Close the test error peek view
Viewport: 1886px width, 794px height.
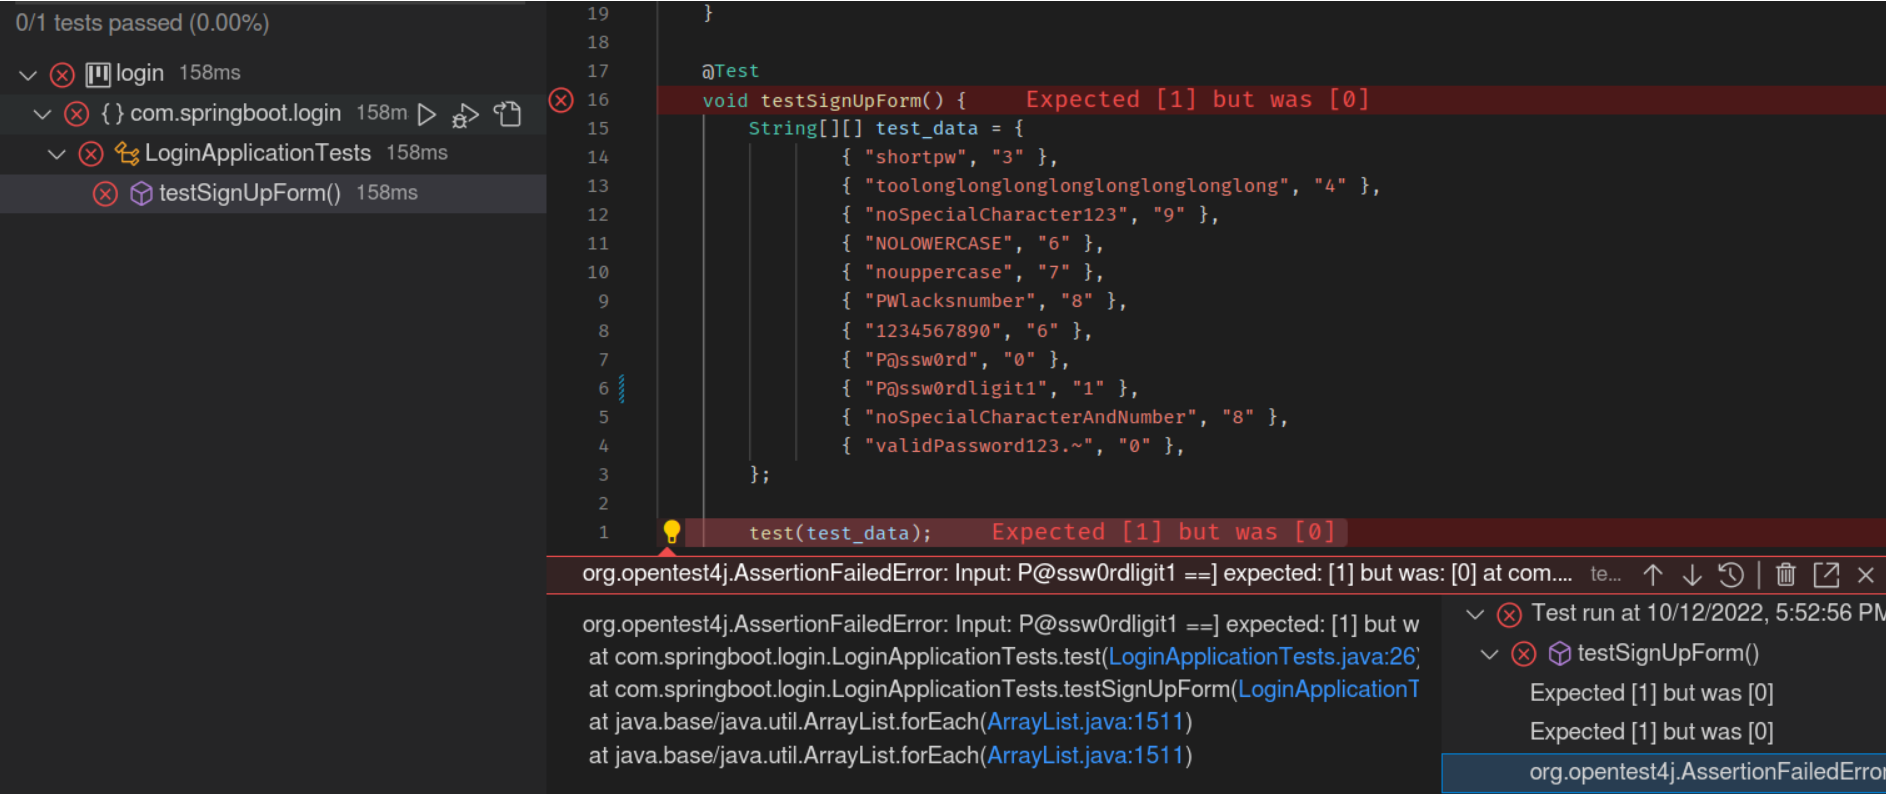[x=1866, y=575]
